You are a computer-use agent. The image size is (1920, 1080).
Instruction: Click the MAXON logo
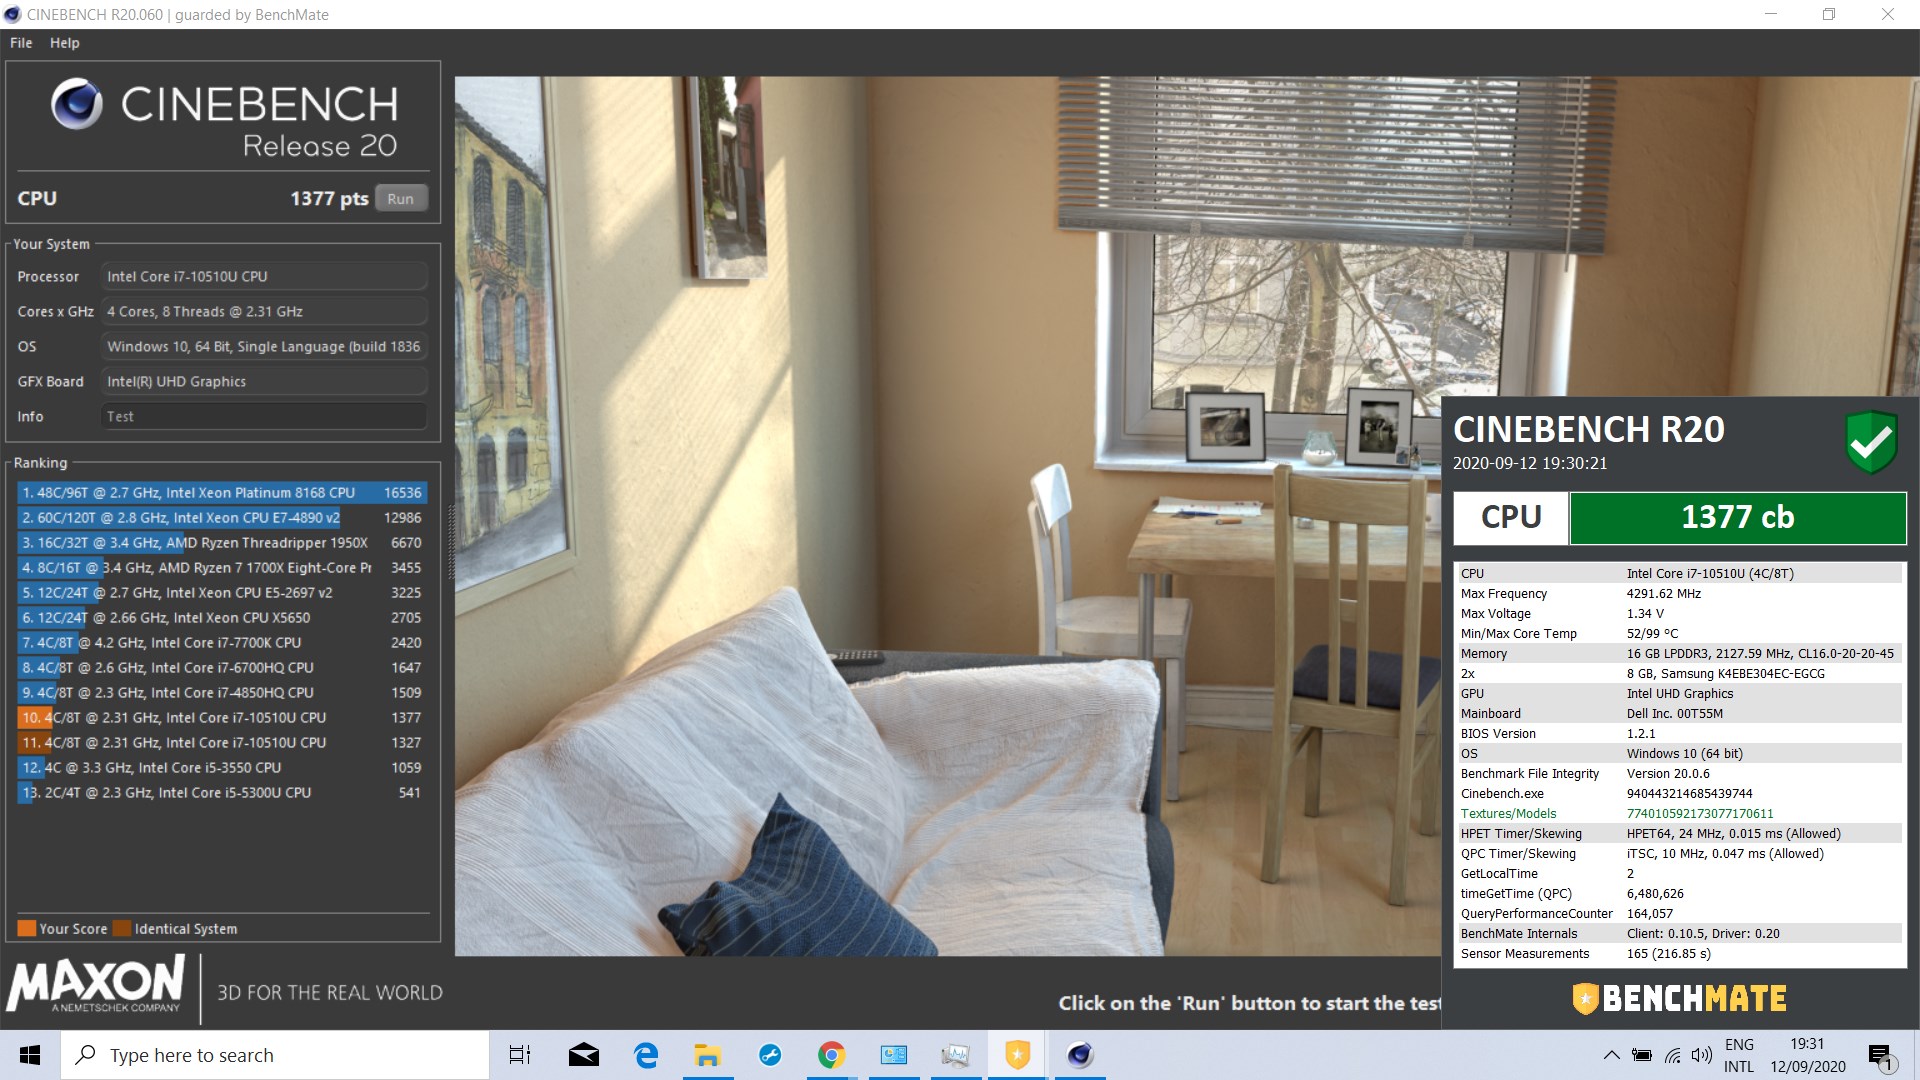click(96, 984)
